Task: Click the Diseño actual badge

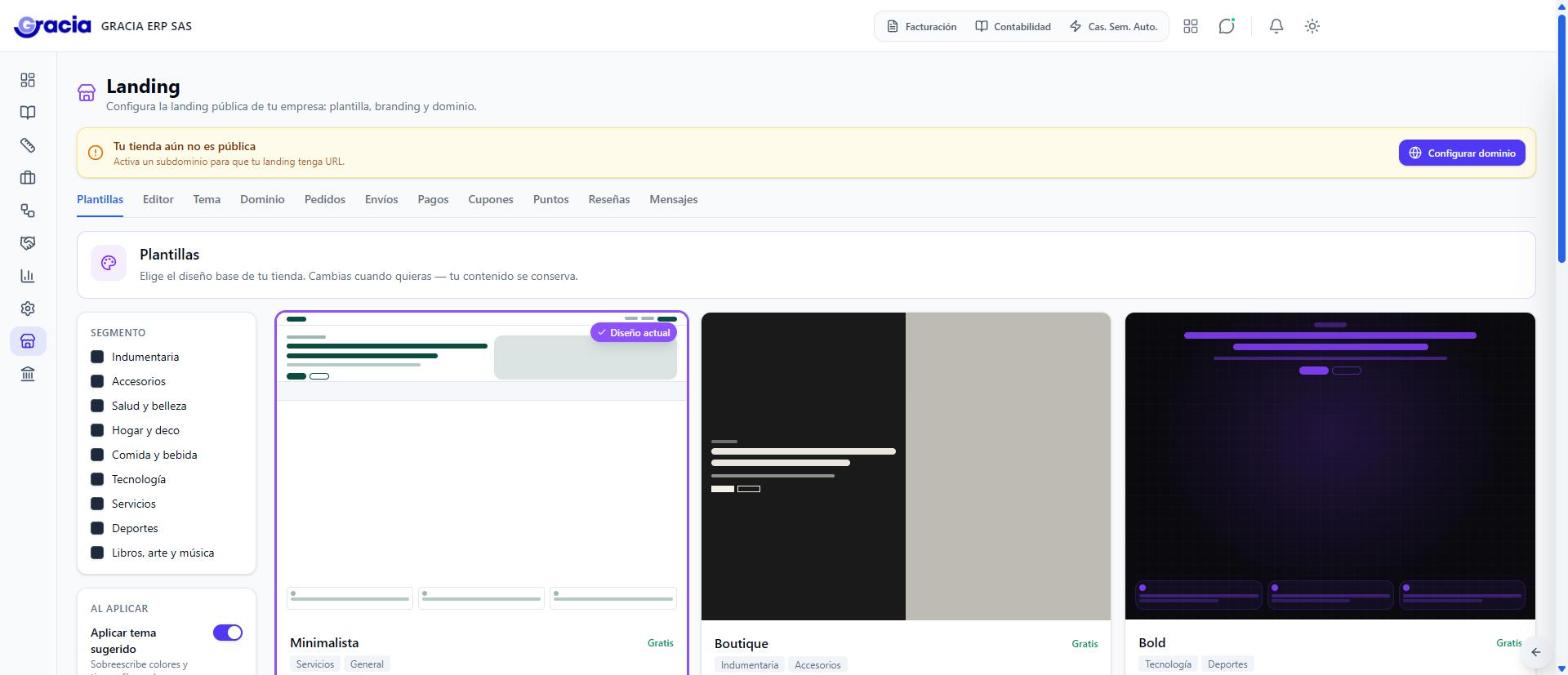Action: click(x=633, y=333)
